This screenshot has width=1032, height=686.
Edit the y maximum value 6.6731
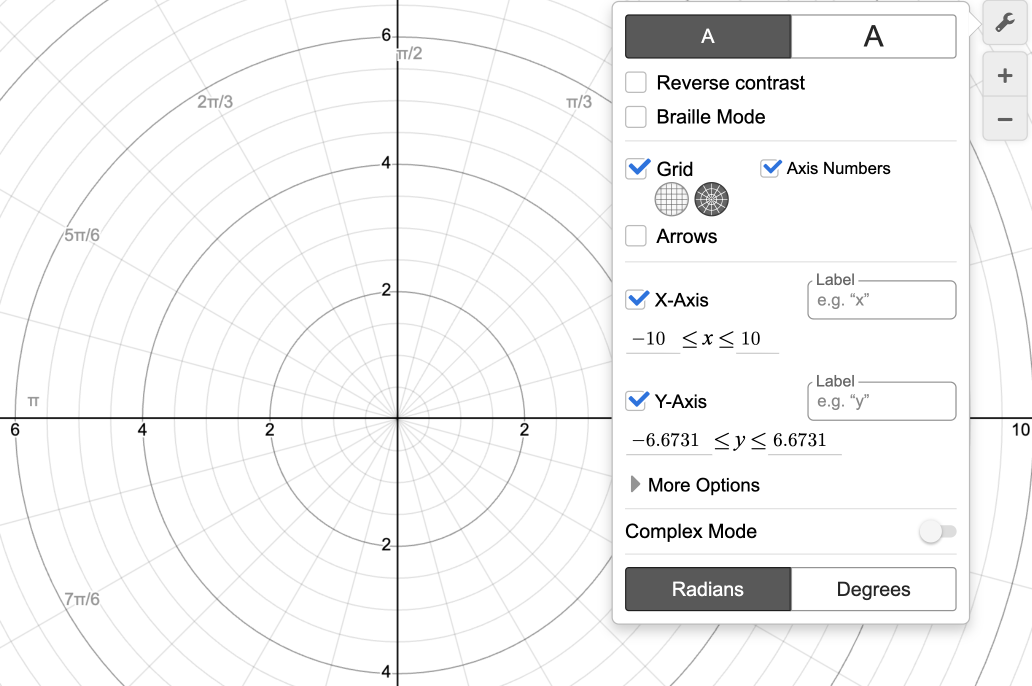(x=799, y=441)
